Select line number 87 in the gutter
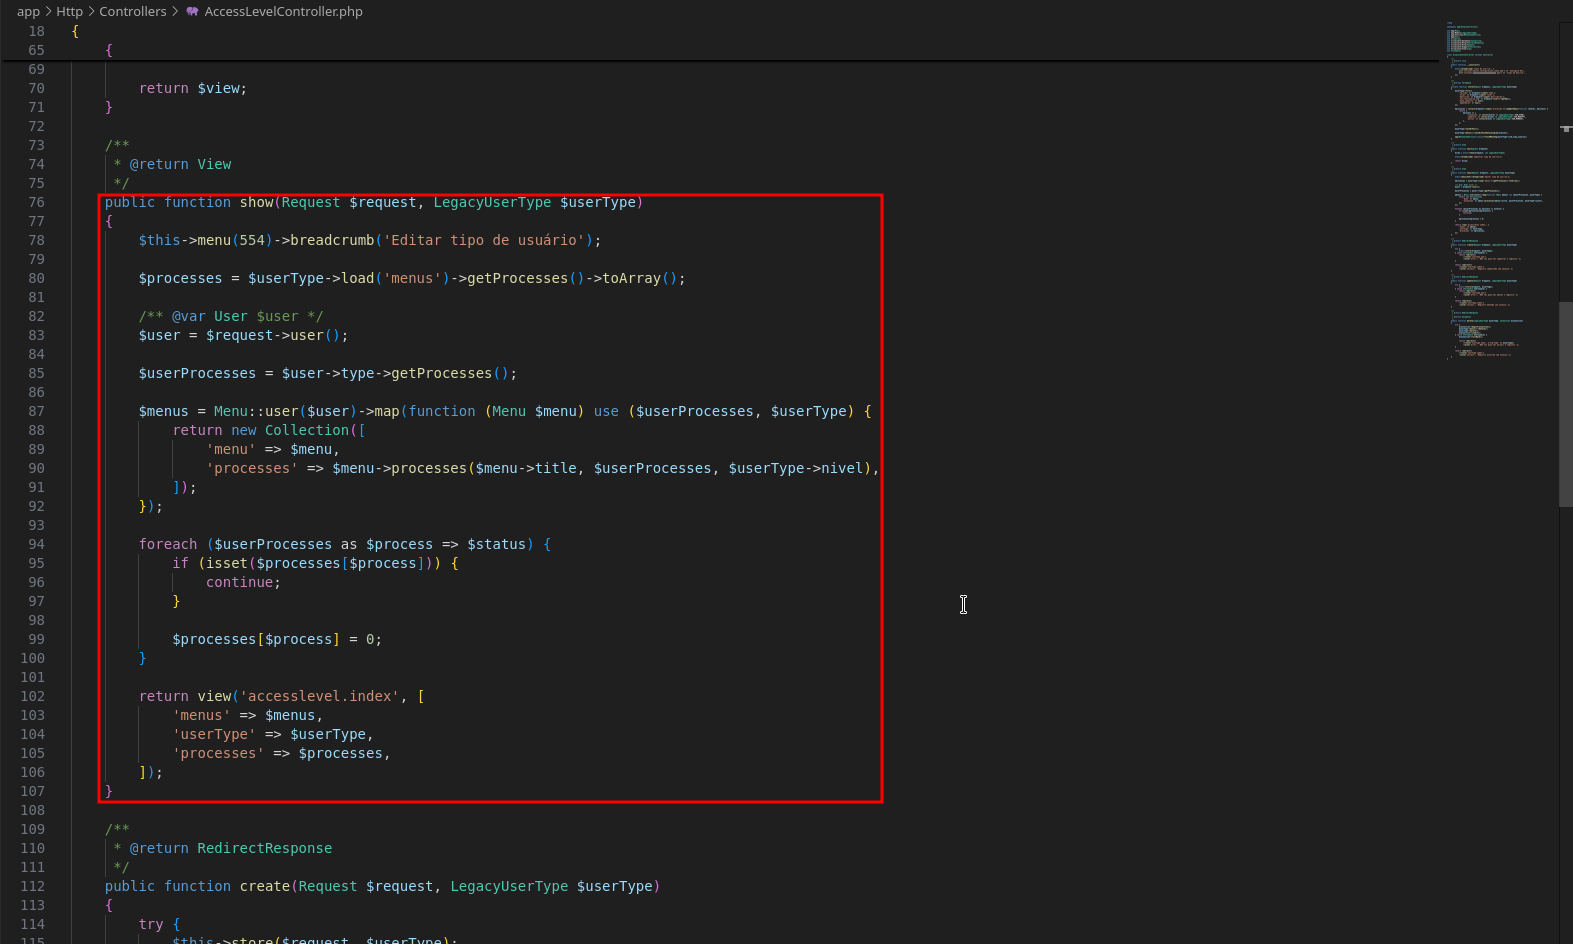The height and width of the screenshot is (944, 1573). coord(36,411)
